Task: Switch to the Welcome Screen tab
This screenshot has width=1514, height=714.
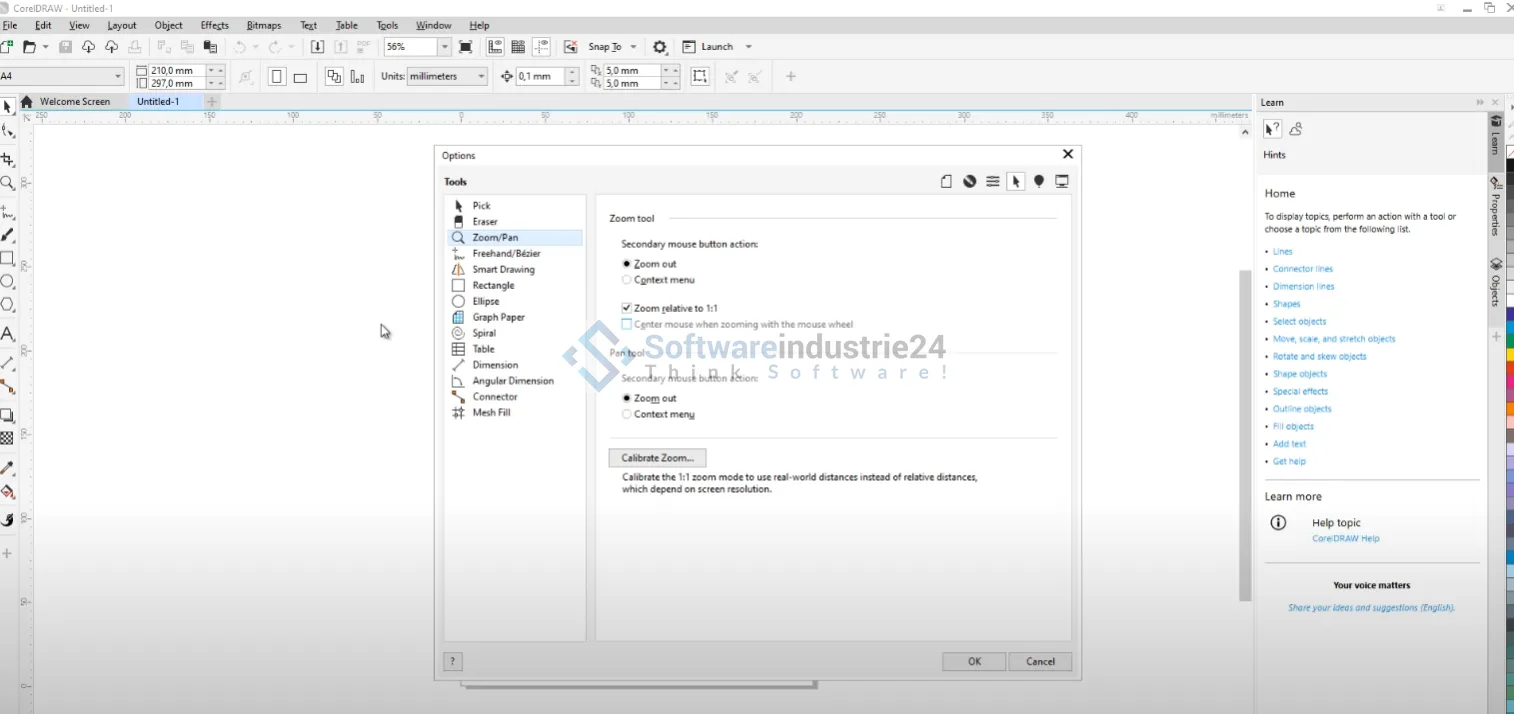Action: tap(74, 101)
